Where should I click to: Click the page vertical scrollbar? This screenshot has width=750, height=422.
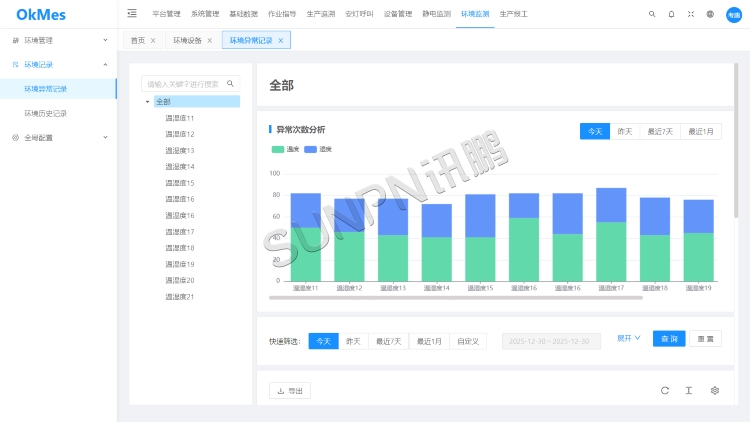click(736, 141)
